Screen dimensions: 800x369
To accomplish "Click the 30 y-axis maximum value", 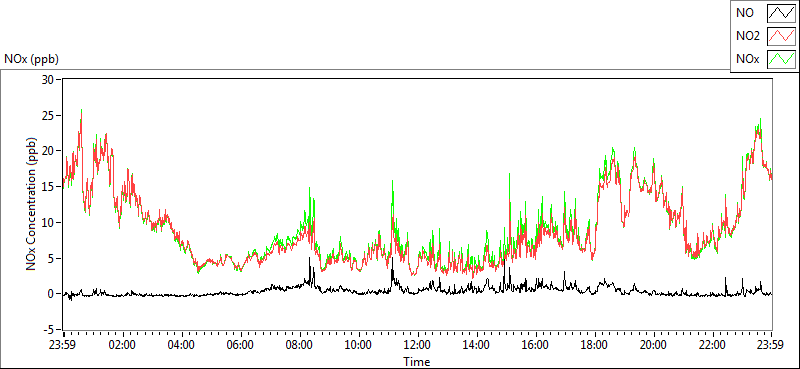I will coord(49,79).
